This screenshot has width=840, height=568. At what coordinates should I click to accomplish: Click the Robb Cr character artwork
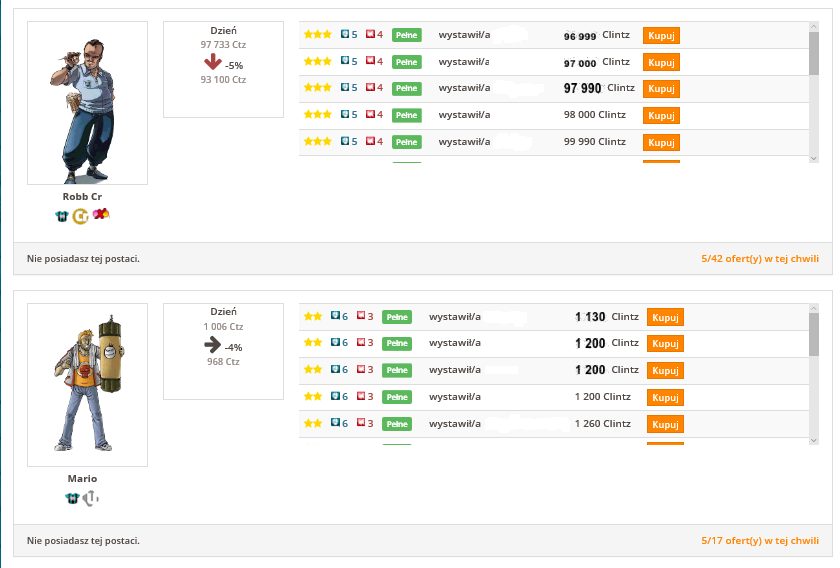point(87,103)
